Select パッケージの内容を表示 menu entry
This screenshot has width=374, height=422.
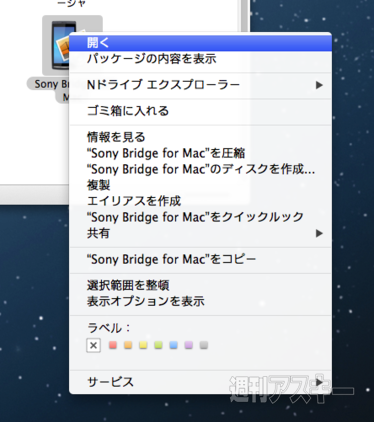click(200, 59)
